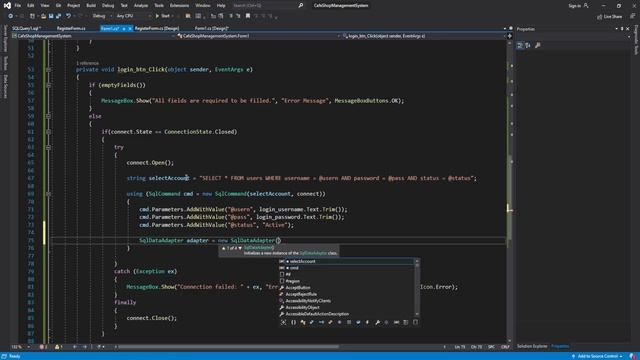This screenshot has height=360, width=640.
Task: Toggle the wrench properties IntelliSense filter
Action: 378,322
